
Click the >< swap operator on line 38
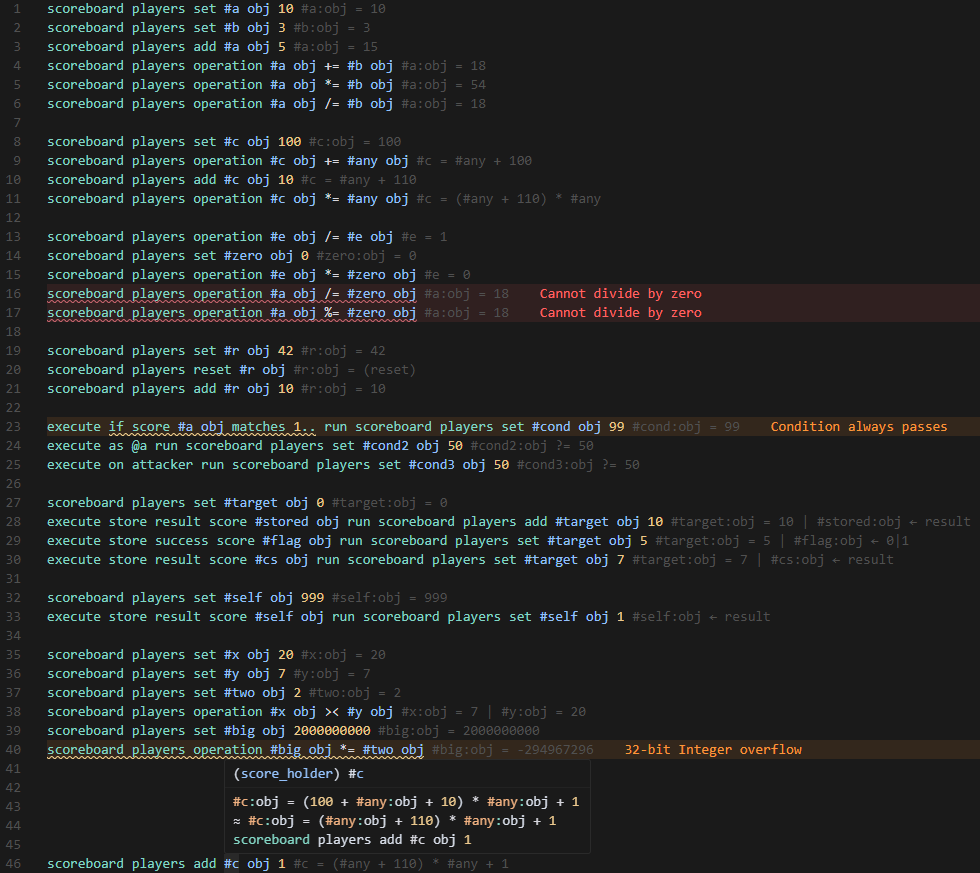coord(332,712)
